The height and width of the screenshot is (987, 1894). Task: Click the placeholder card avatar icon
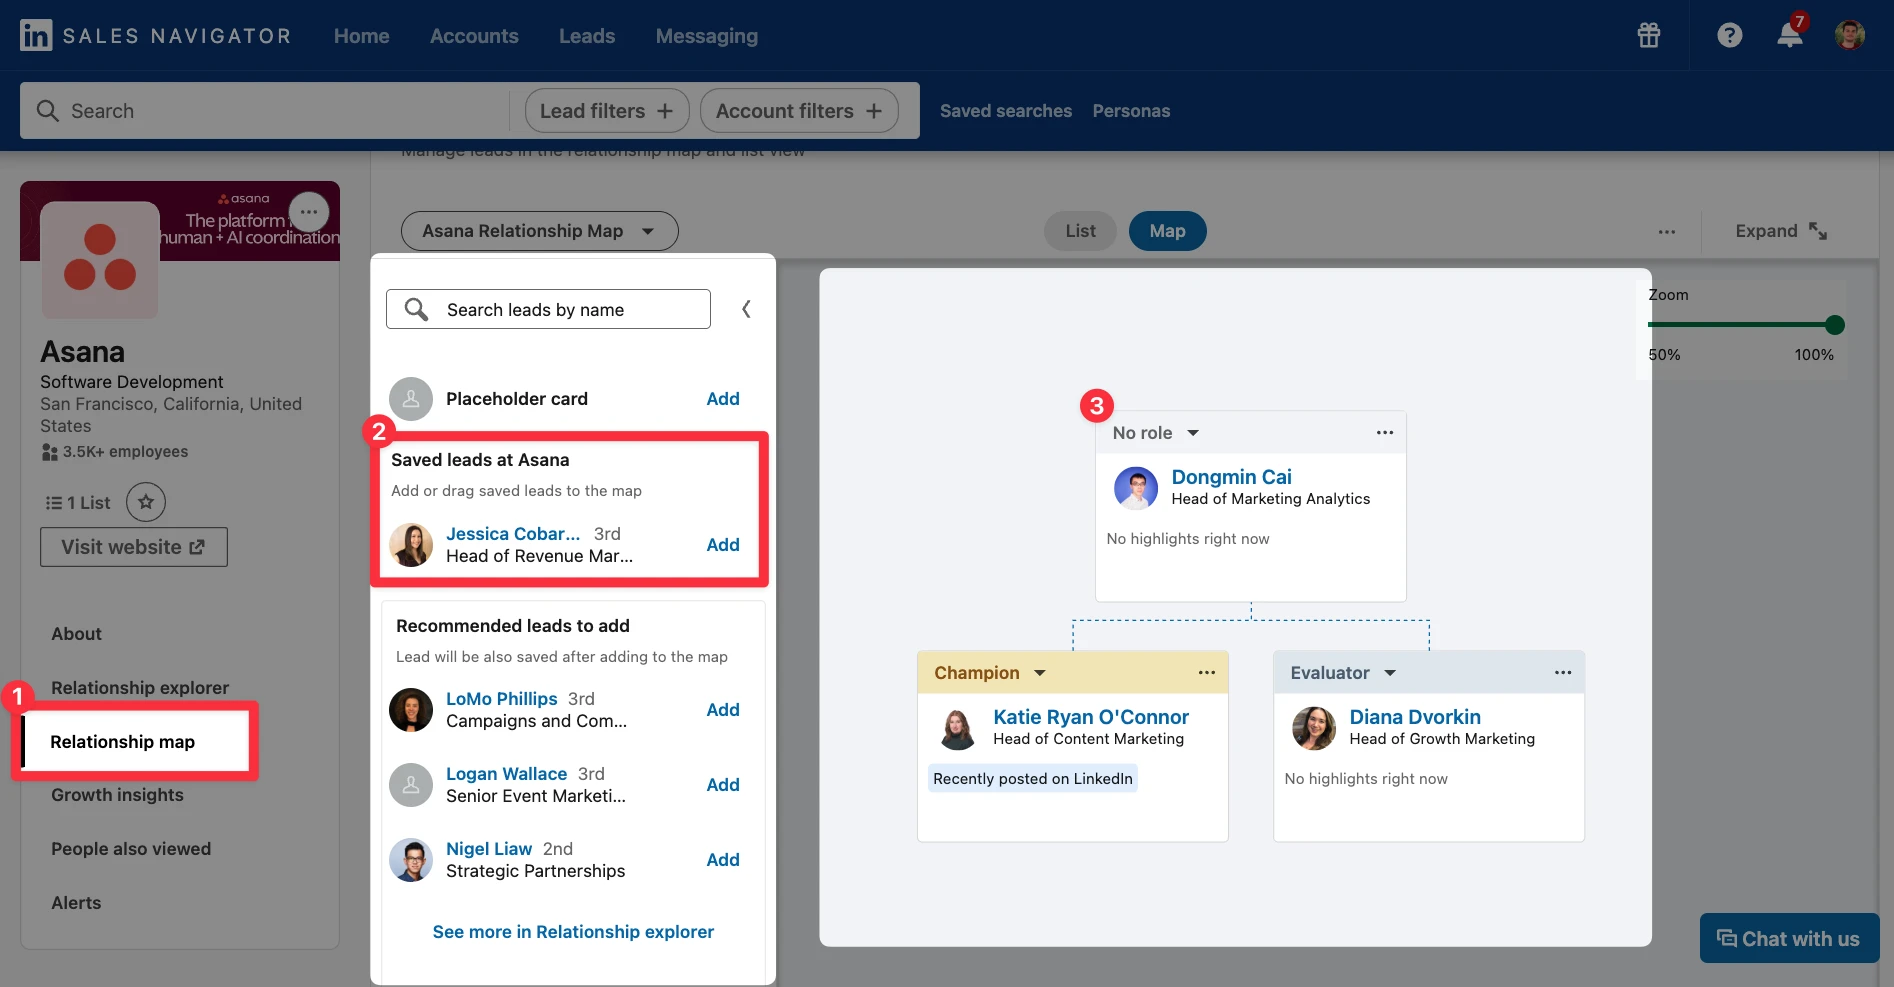tap(411, 399)
